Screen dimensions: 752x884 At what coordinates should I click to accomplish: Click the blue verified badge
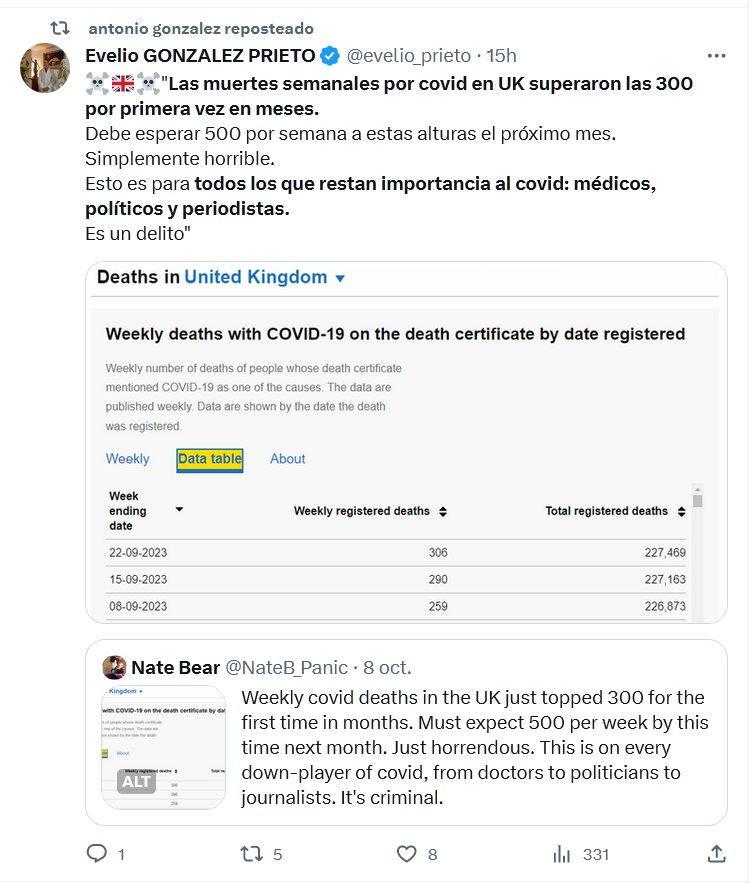[331, 56]
